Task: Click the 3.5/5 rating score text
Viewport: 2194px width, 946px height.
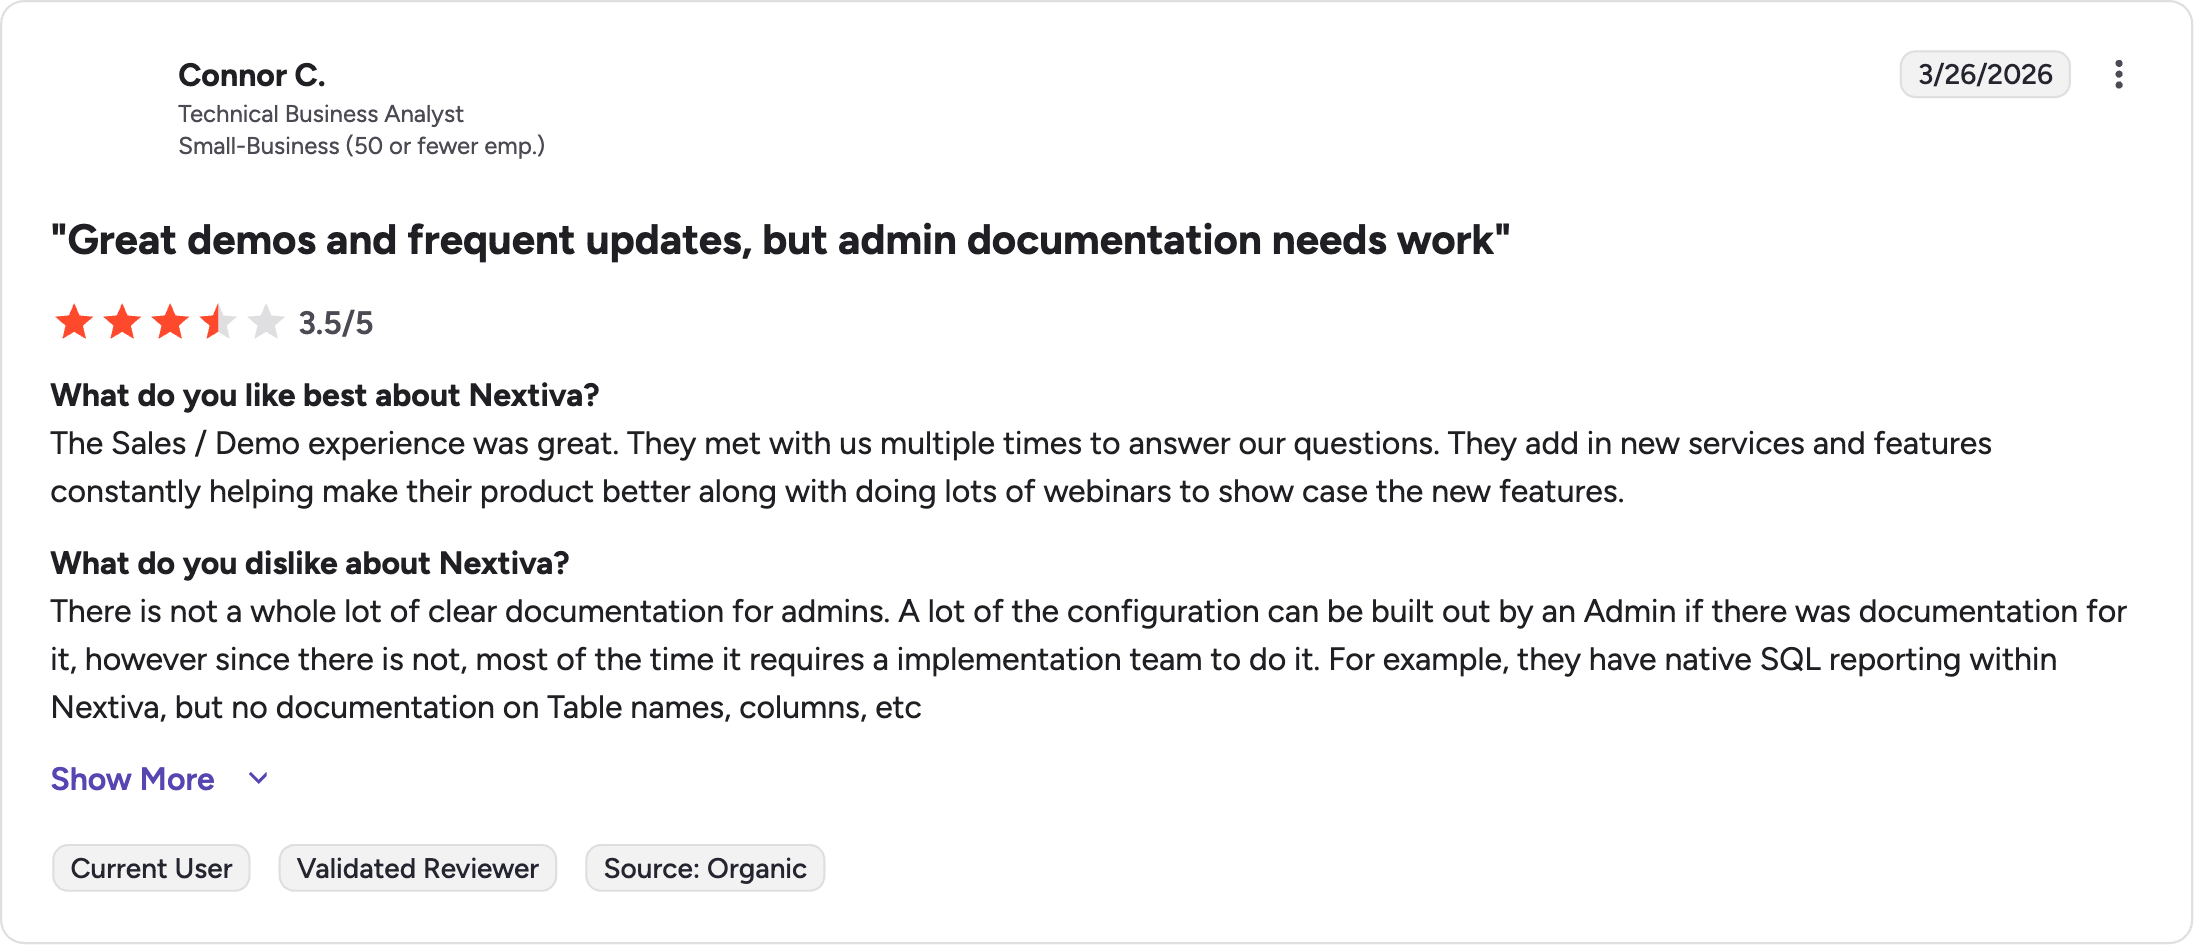Action: (x=336, y=323)
